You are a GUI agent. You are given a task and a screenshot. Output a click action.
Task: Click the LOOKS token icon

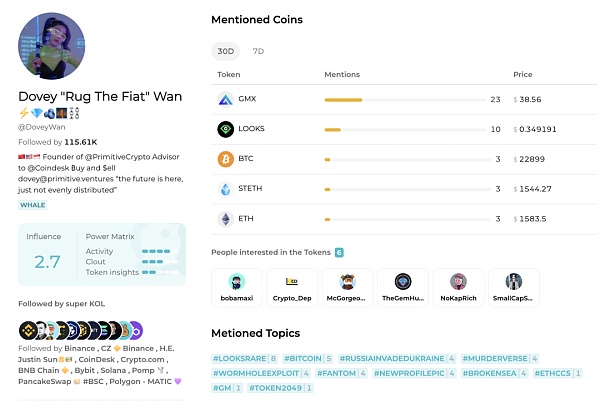tap(225, 129)
